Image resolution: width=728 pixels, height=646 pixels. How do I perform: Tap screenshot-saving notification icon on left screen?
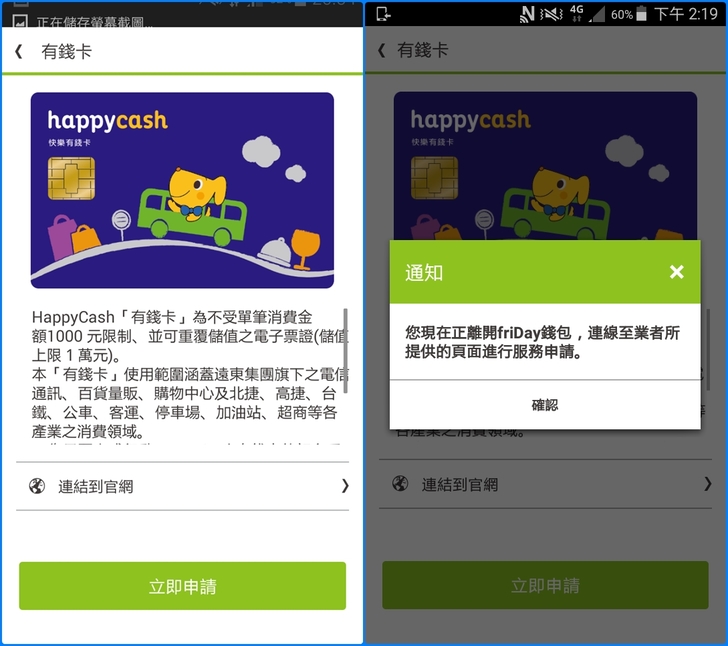(20, 21)
